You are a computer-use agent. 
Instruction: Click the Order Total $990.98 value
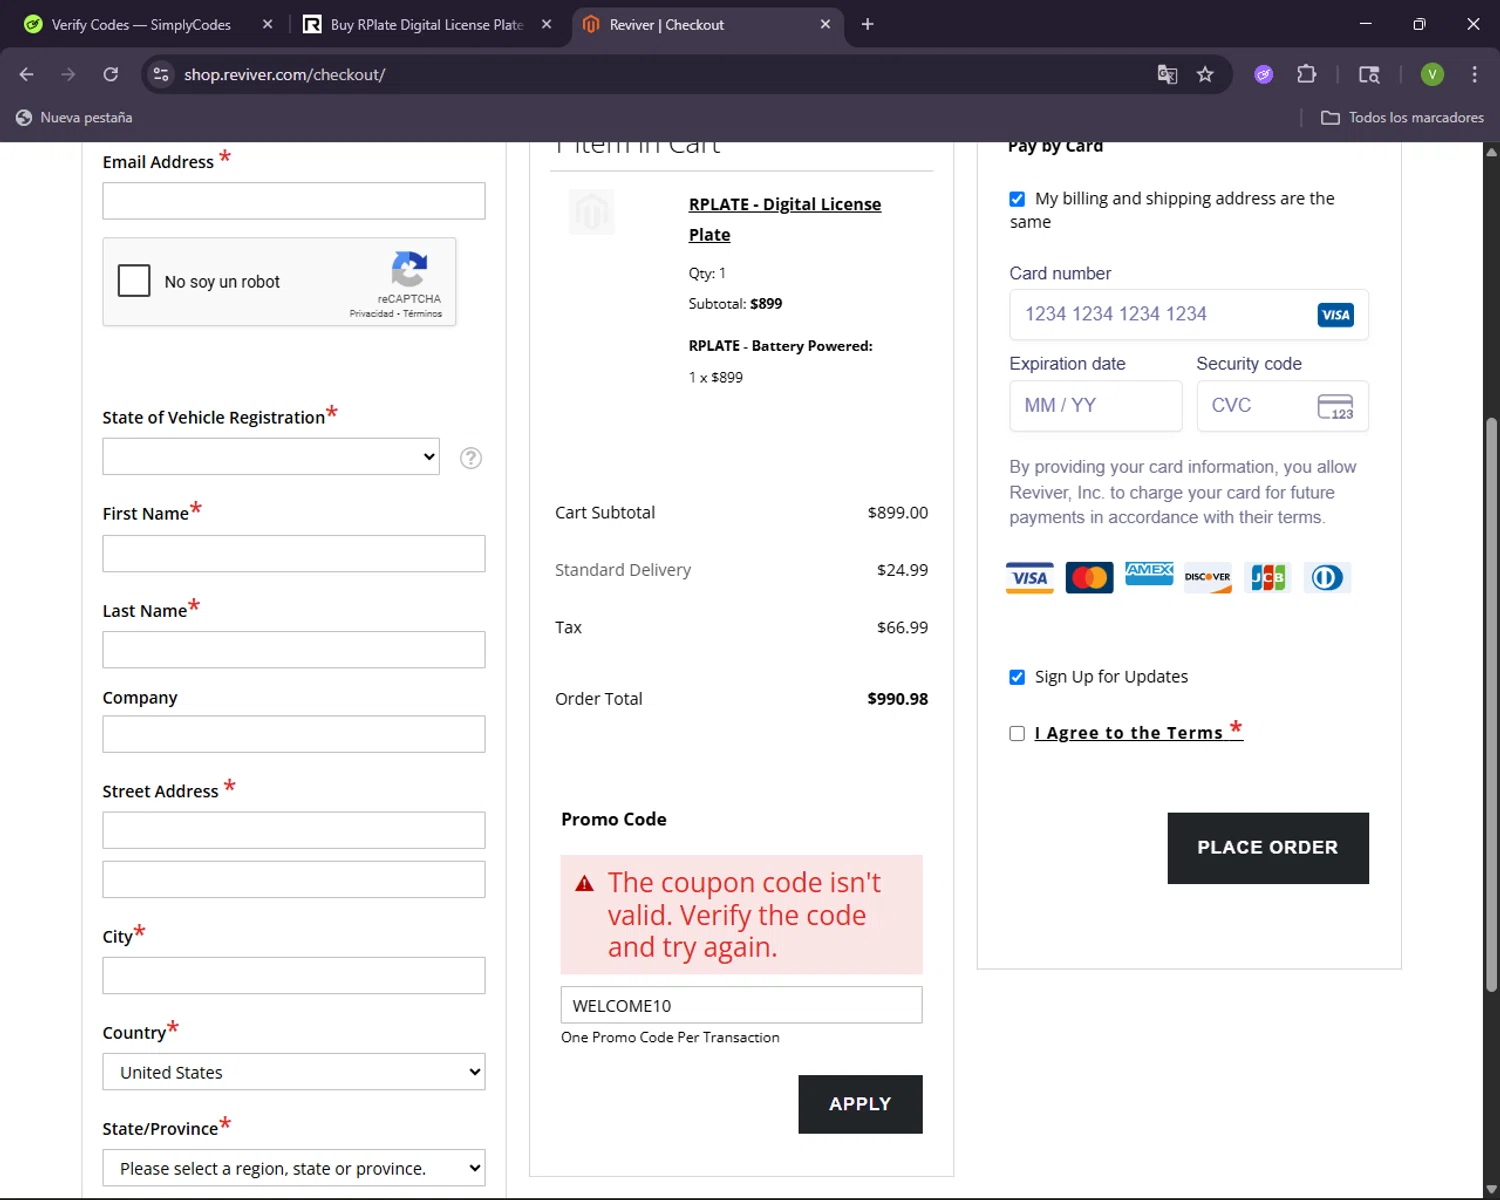(x=898, y=699)
